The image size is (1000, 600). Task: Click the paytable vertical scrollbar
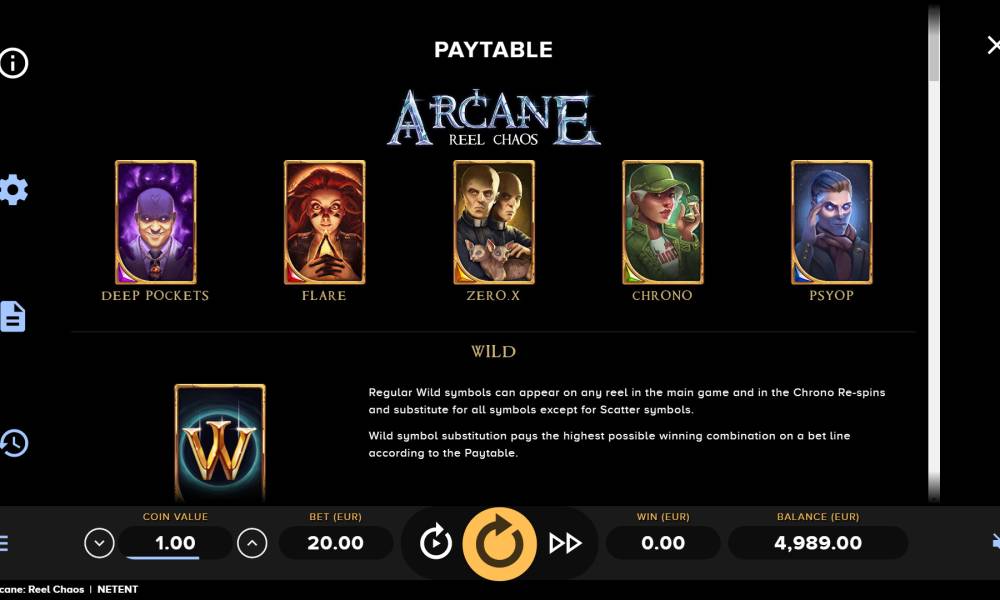click(934, 255)
